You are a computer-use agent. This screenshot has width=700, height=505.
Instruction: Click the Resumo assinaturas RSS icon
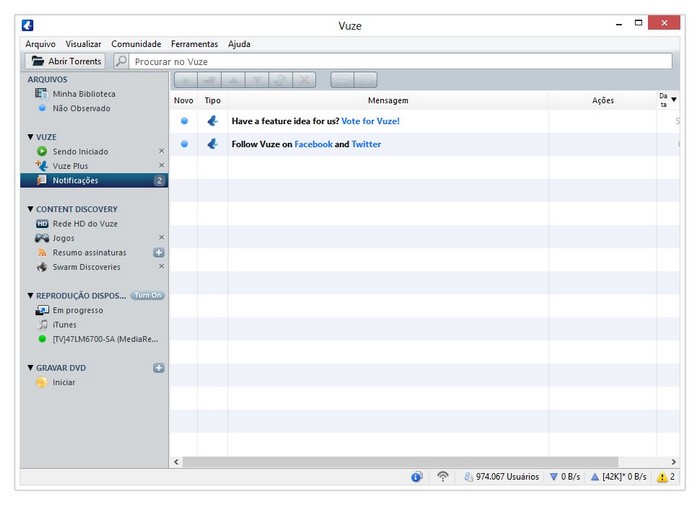[x=42, y=253]
